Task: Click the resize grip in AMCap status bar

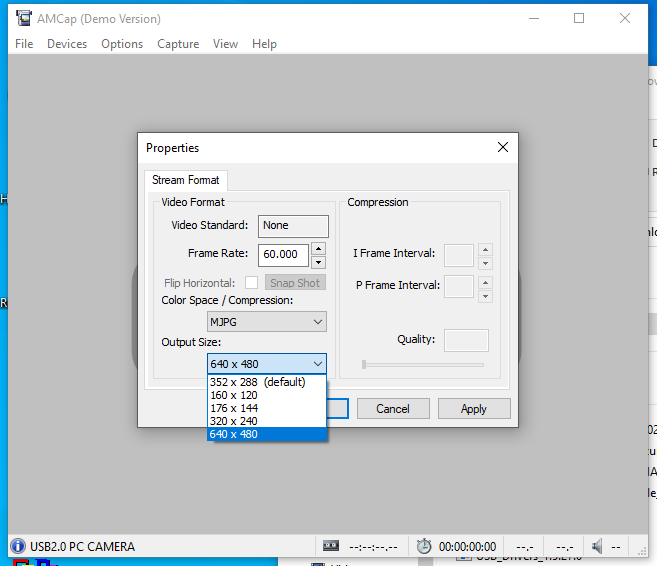Action: (x=642, y=551)
